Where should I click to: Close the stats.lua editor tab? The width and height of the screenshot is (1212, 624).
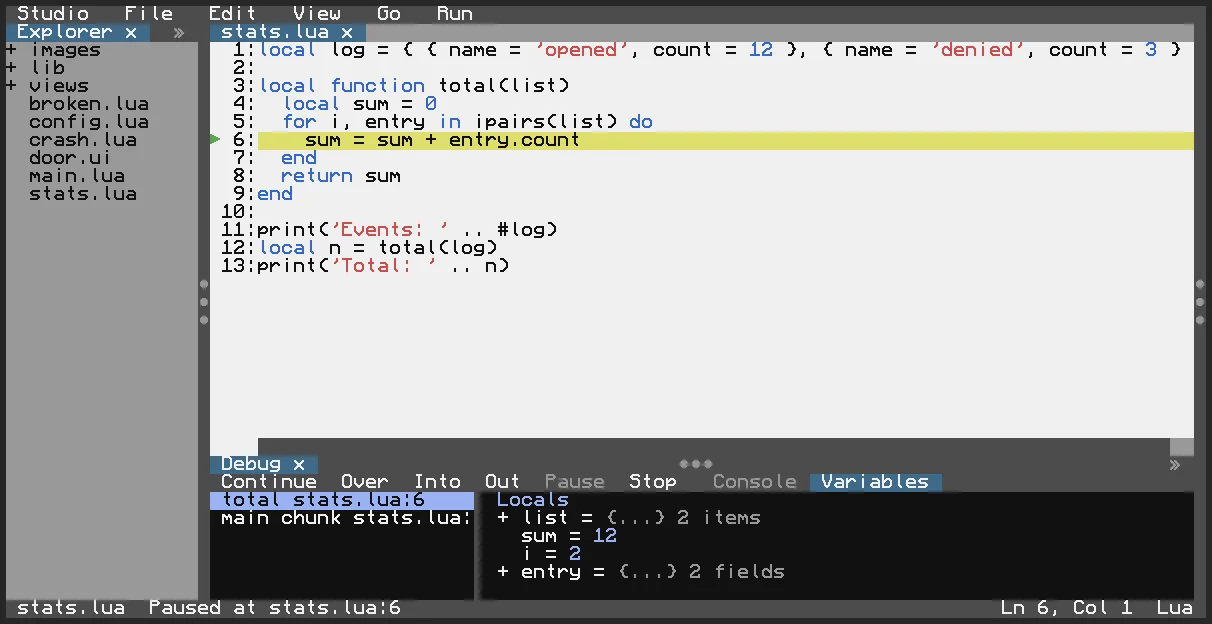click(x=347, y=32)
